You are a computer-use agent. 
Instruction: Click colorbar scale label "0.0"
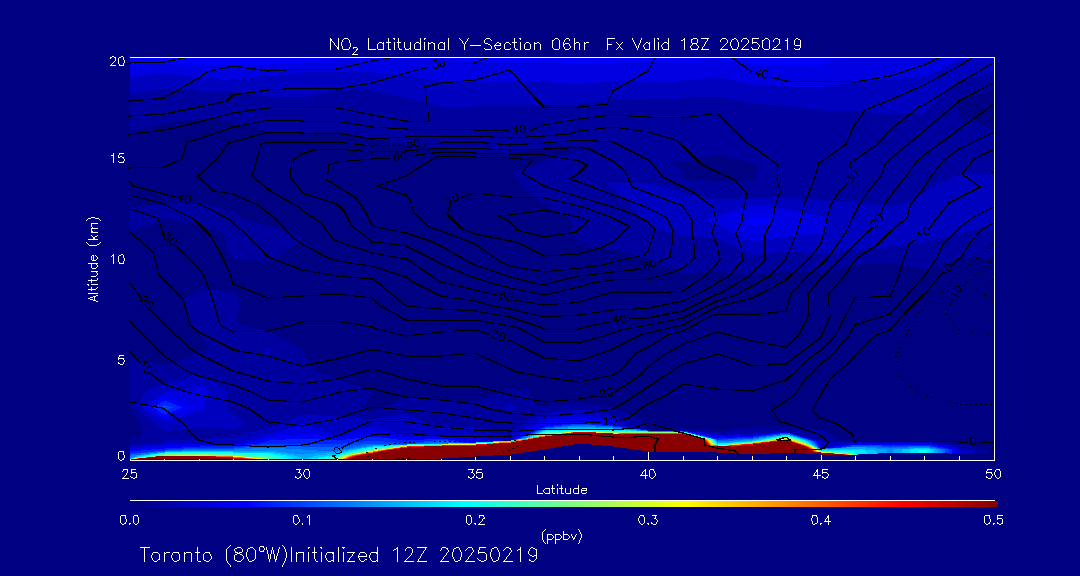(129, 521)
